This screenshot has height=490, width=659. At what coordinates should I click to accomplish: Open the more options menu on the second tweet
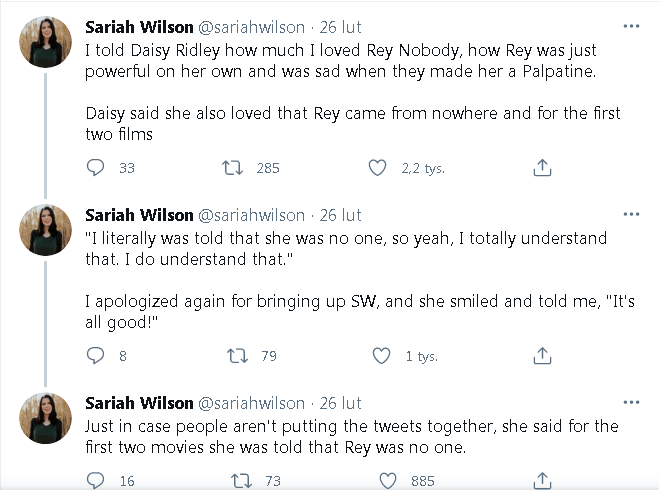click(630, 214)
